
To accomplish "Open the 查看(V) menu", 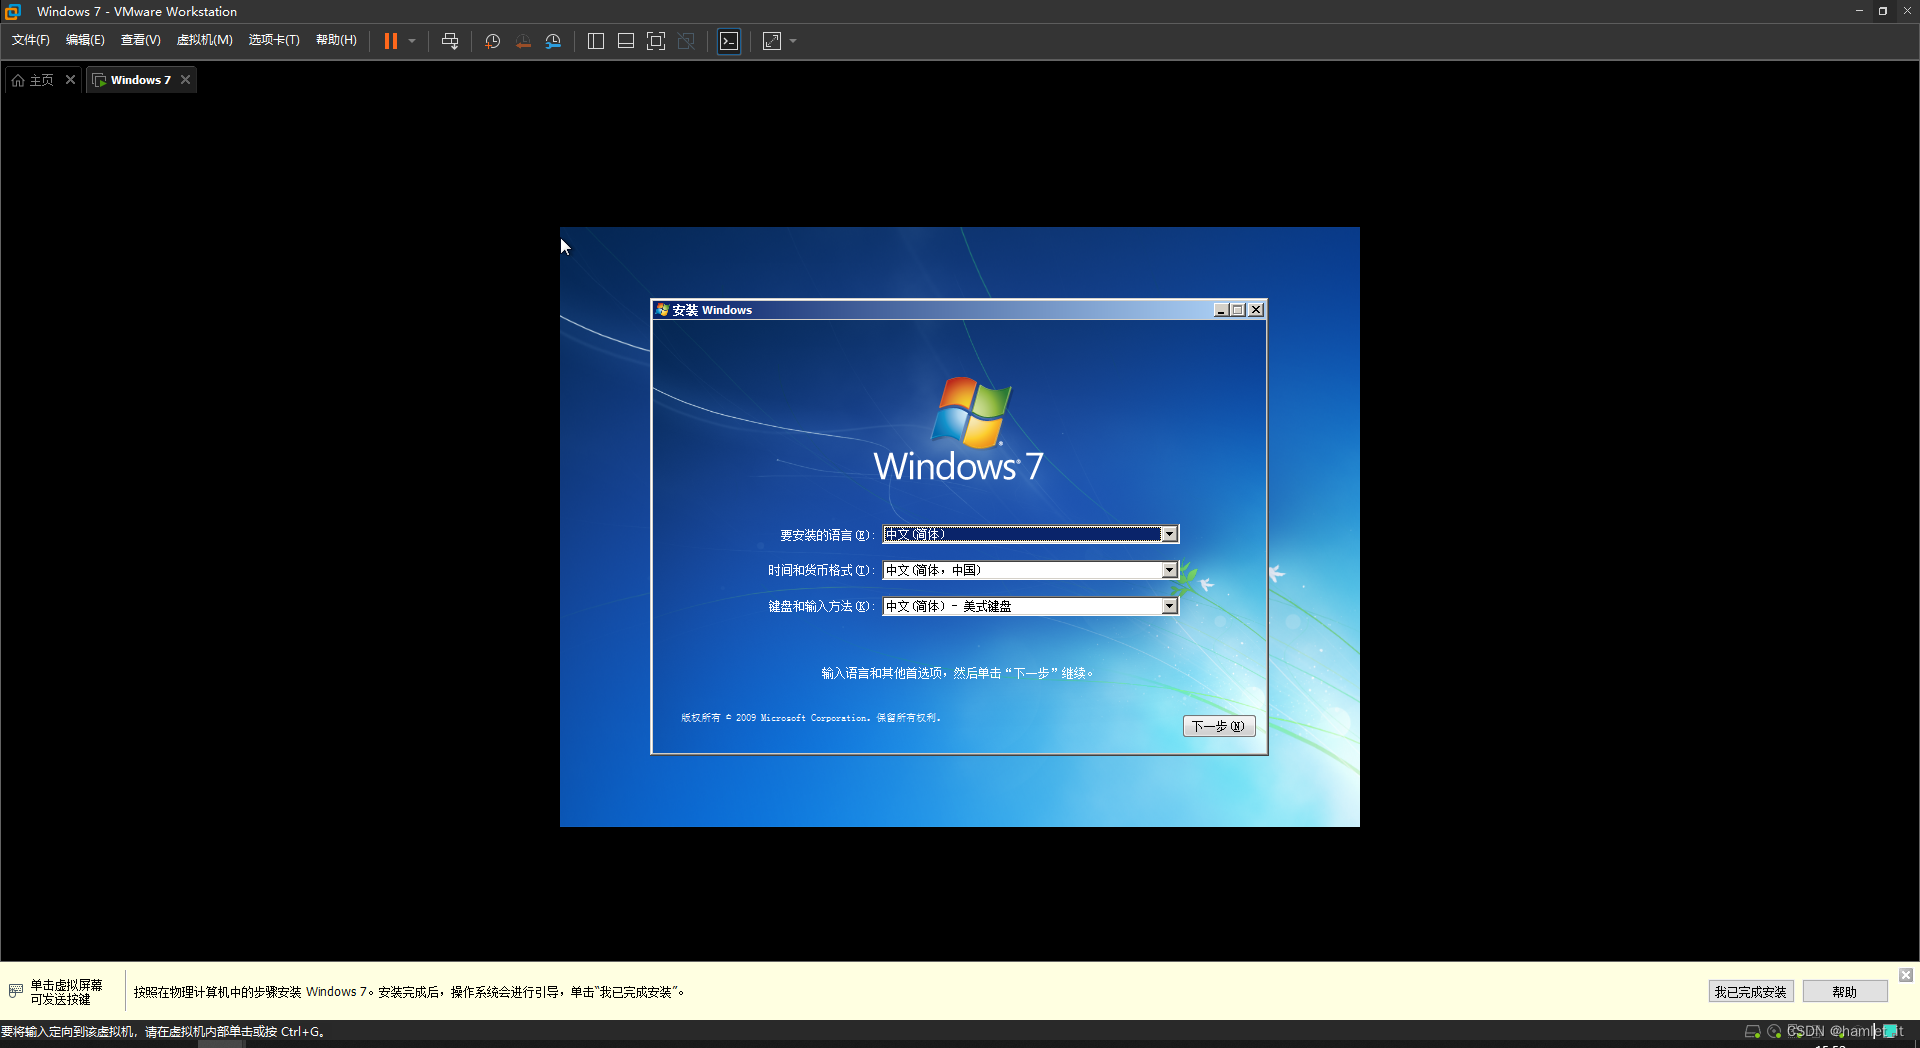I will point(140,40).
